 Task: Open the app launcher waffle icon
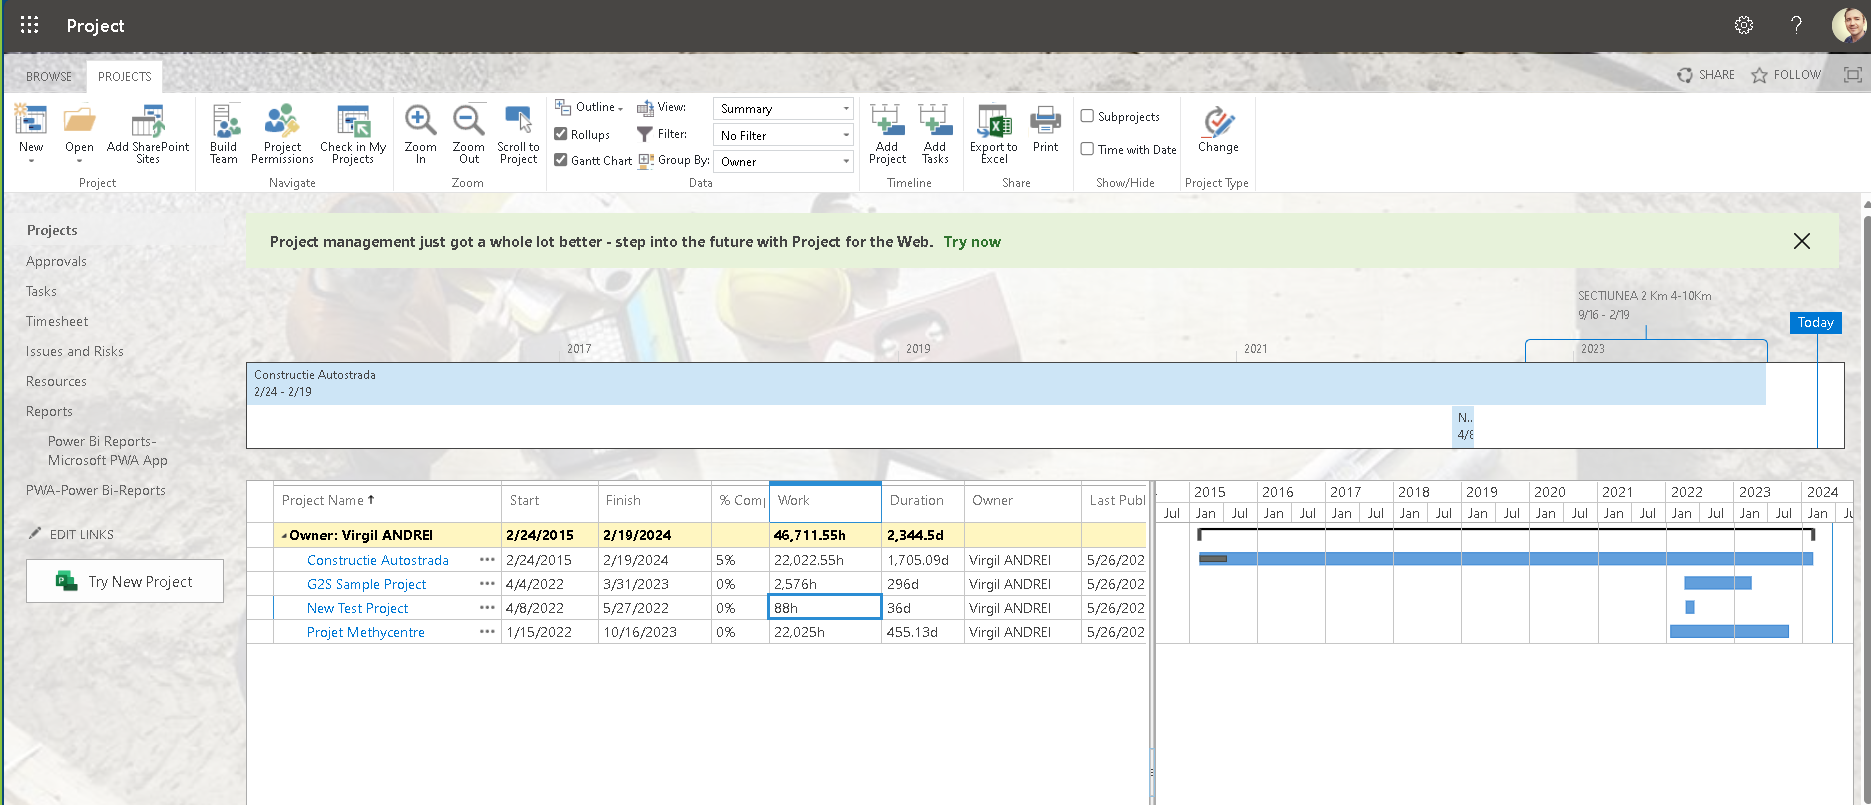point(29,25)
